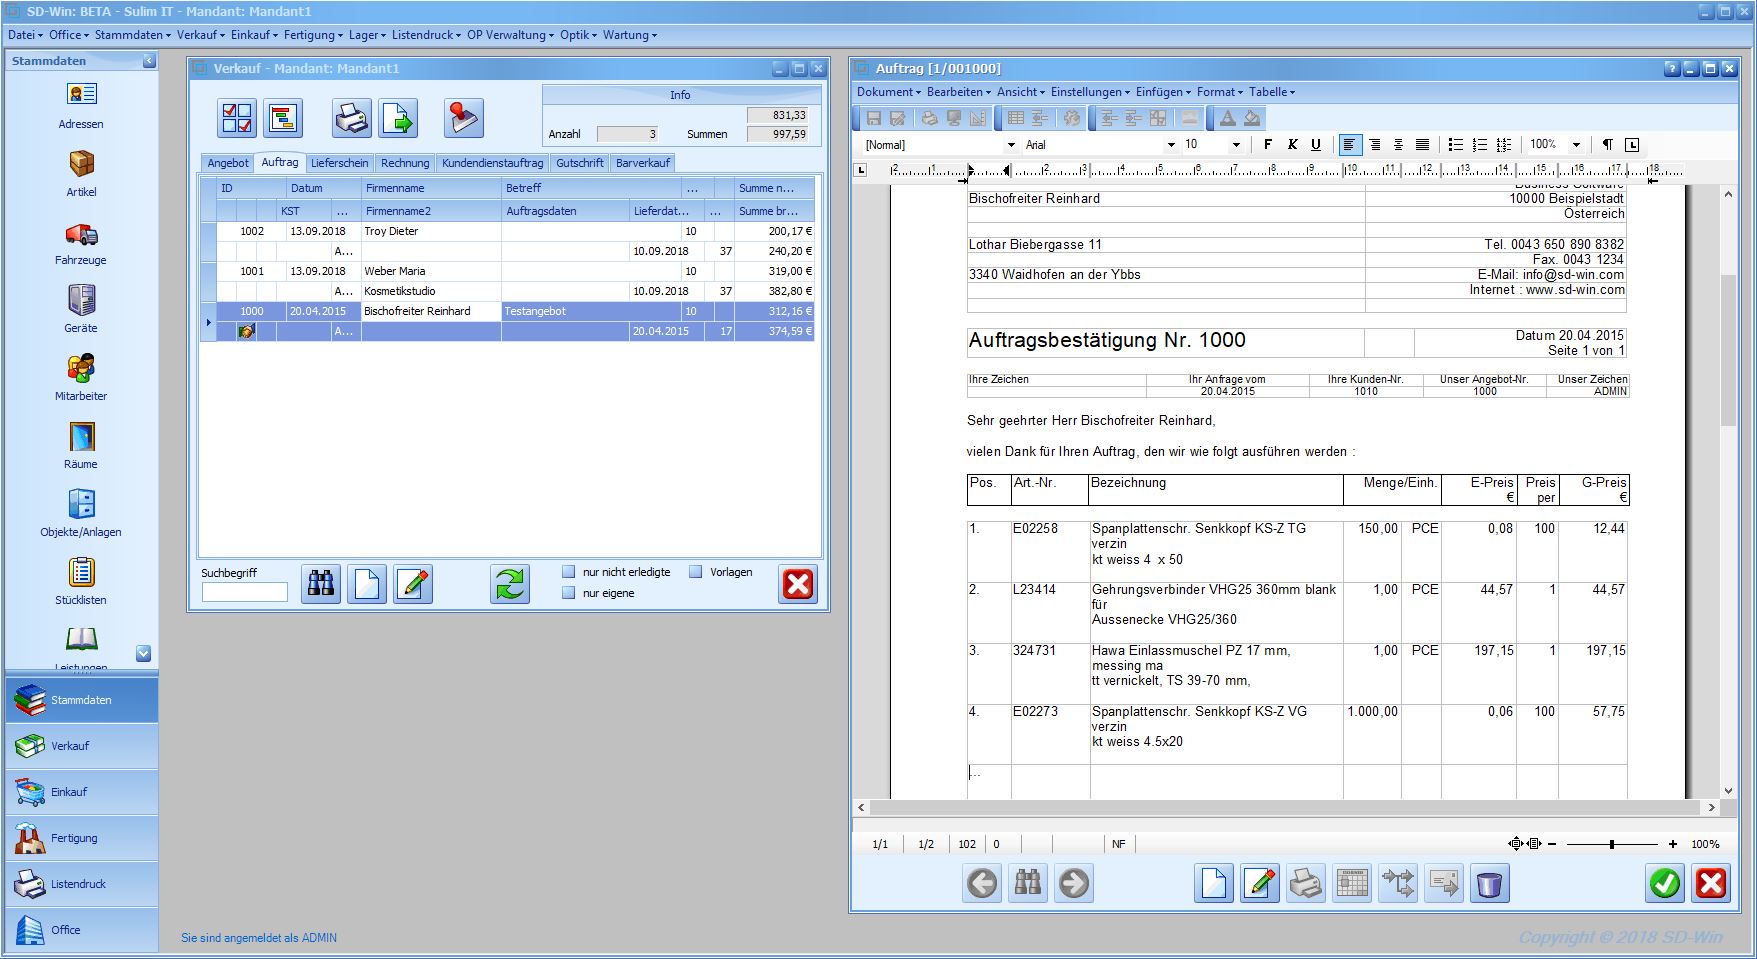This screenshot has height=959, width=1757.
Task: Click the binoculars search icon beside Suchbegriff
Action: pos(321,584)
